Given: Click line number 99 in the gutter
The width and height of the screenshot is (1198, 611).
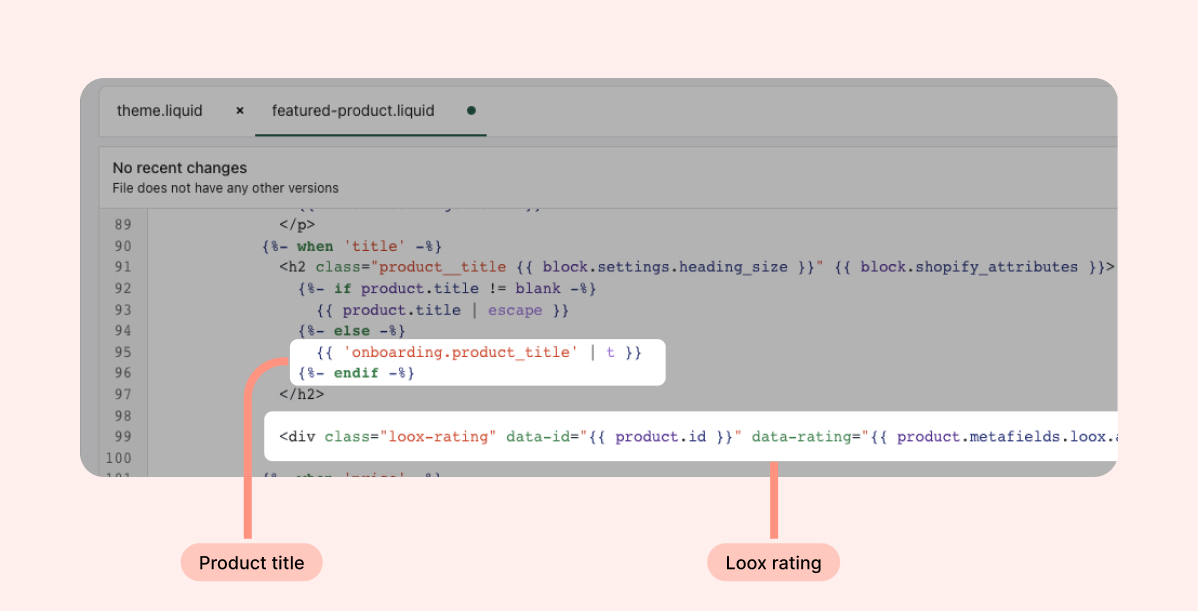Looking at the screenshot, I should point(123,436).
